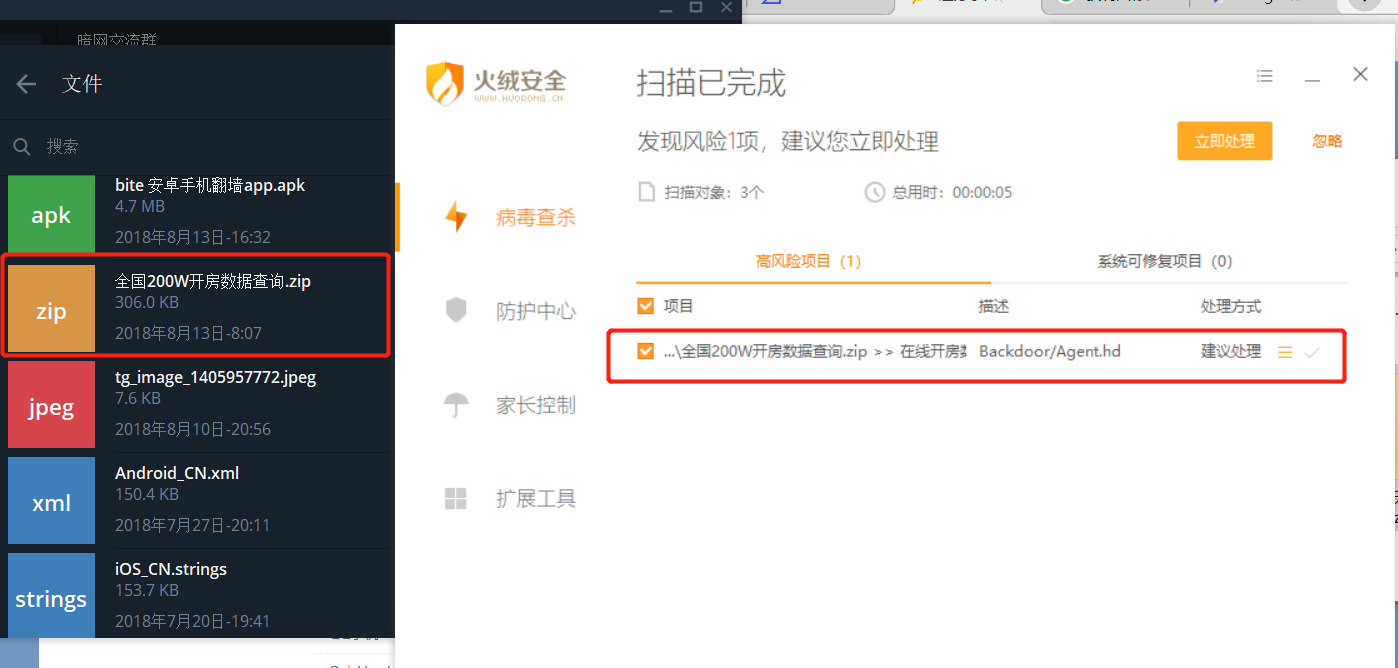Open the green apk file icon
Viewport: 1398px width, 668px height.
(x=51, y=214)
